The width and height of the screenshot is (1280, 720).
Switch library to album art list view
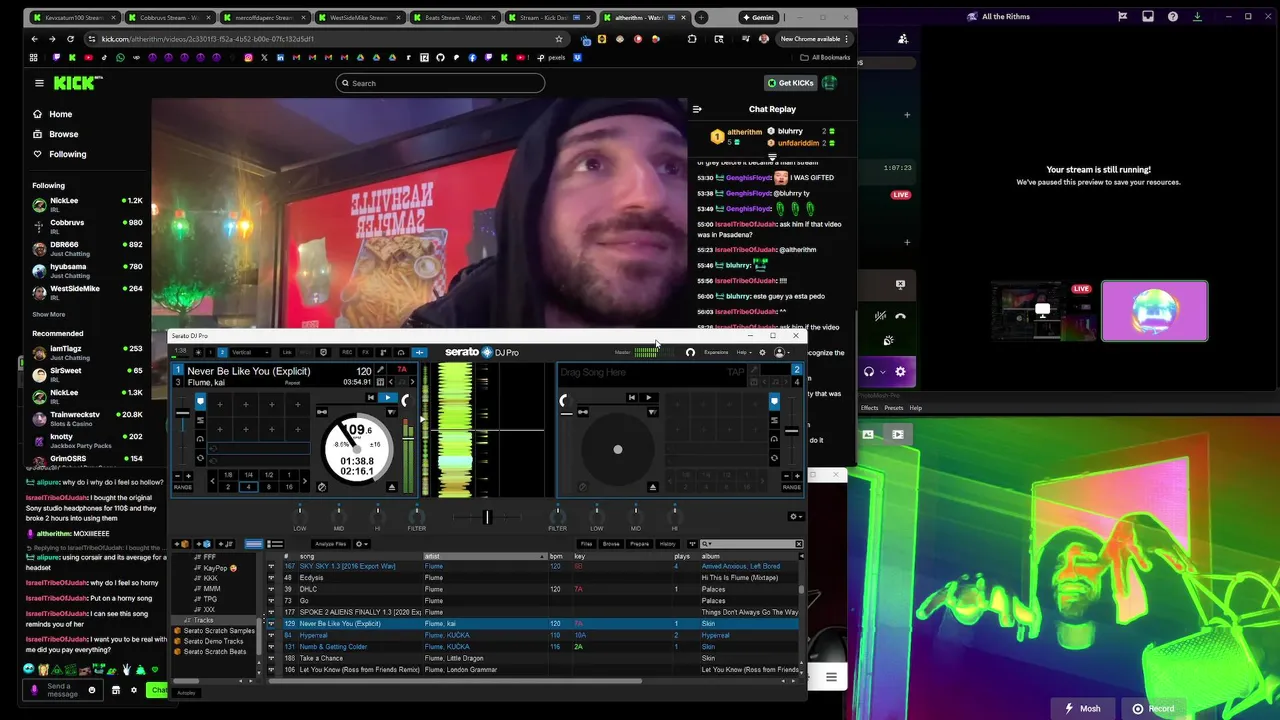pos(275,544)
